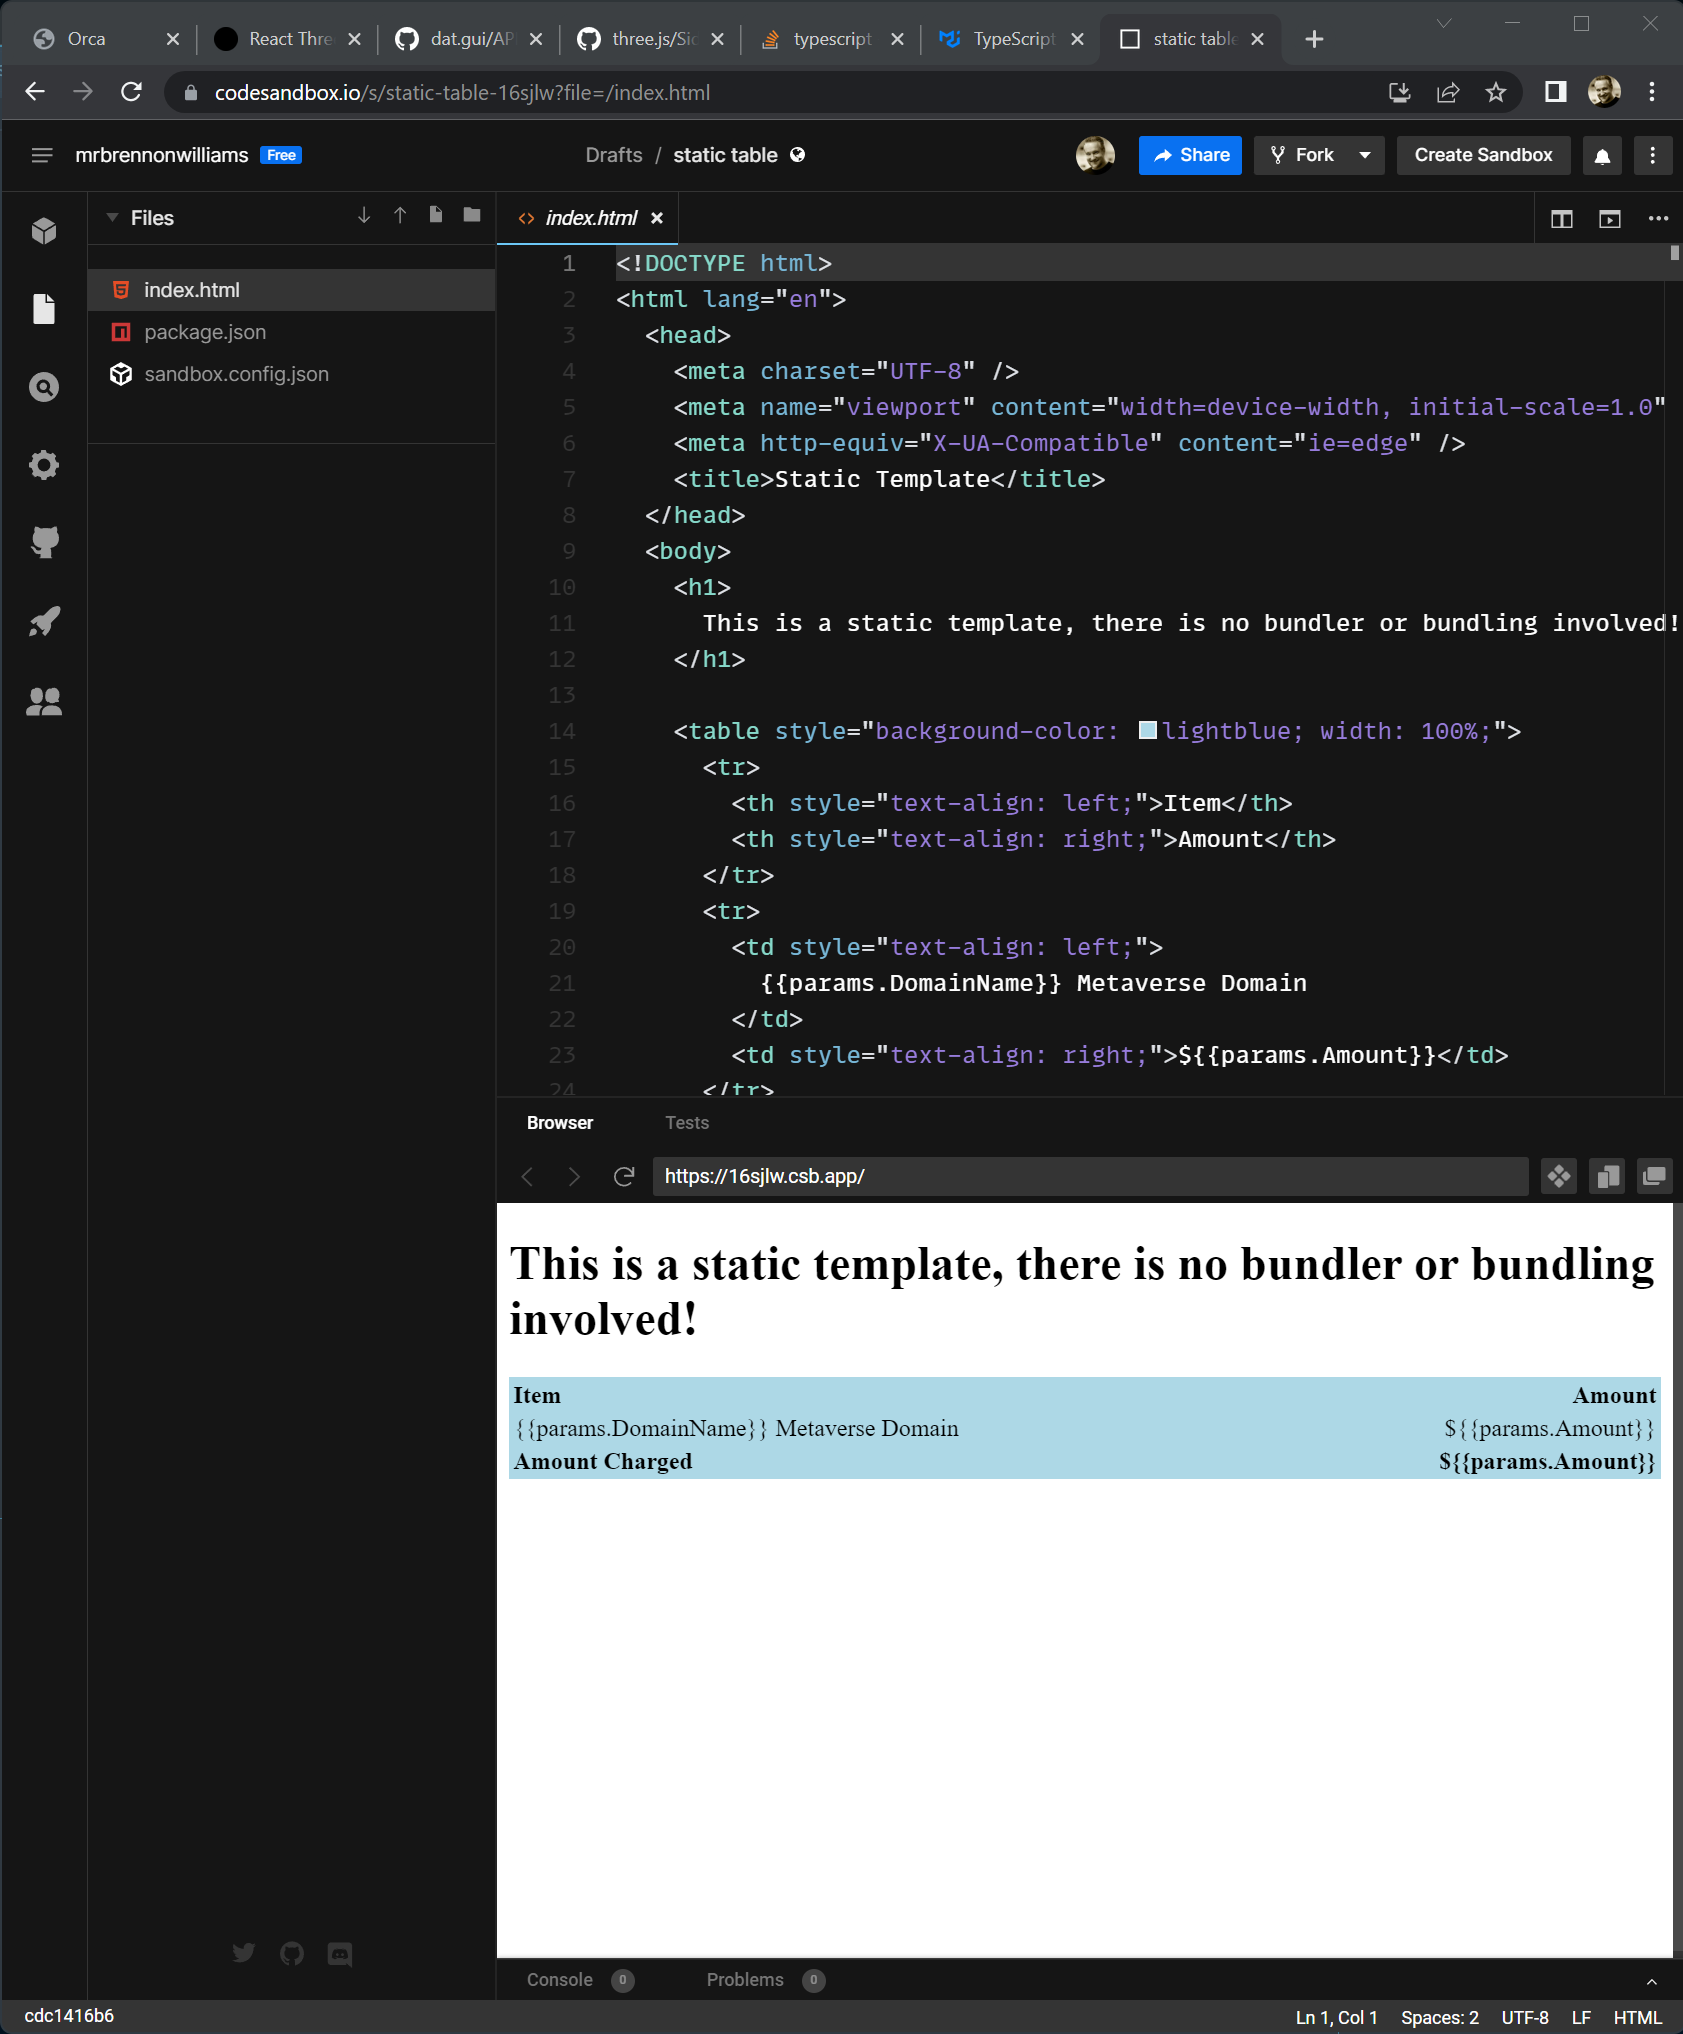Open the header vertical dots menu

click(1653, 155)
